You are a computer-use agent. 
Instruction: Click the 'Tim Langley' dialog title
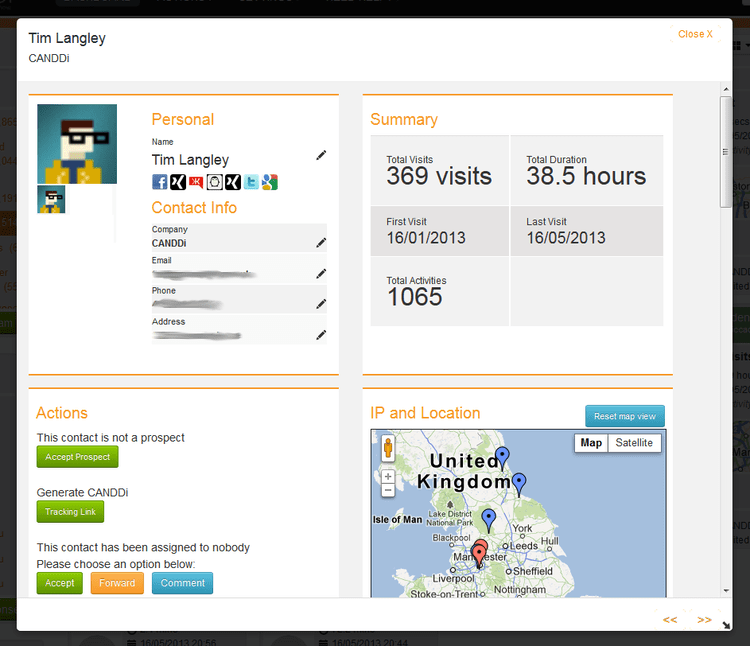(67, 38)
